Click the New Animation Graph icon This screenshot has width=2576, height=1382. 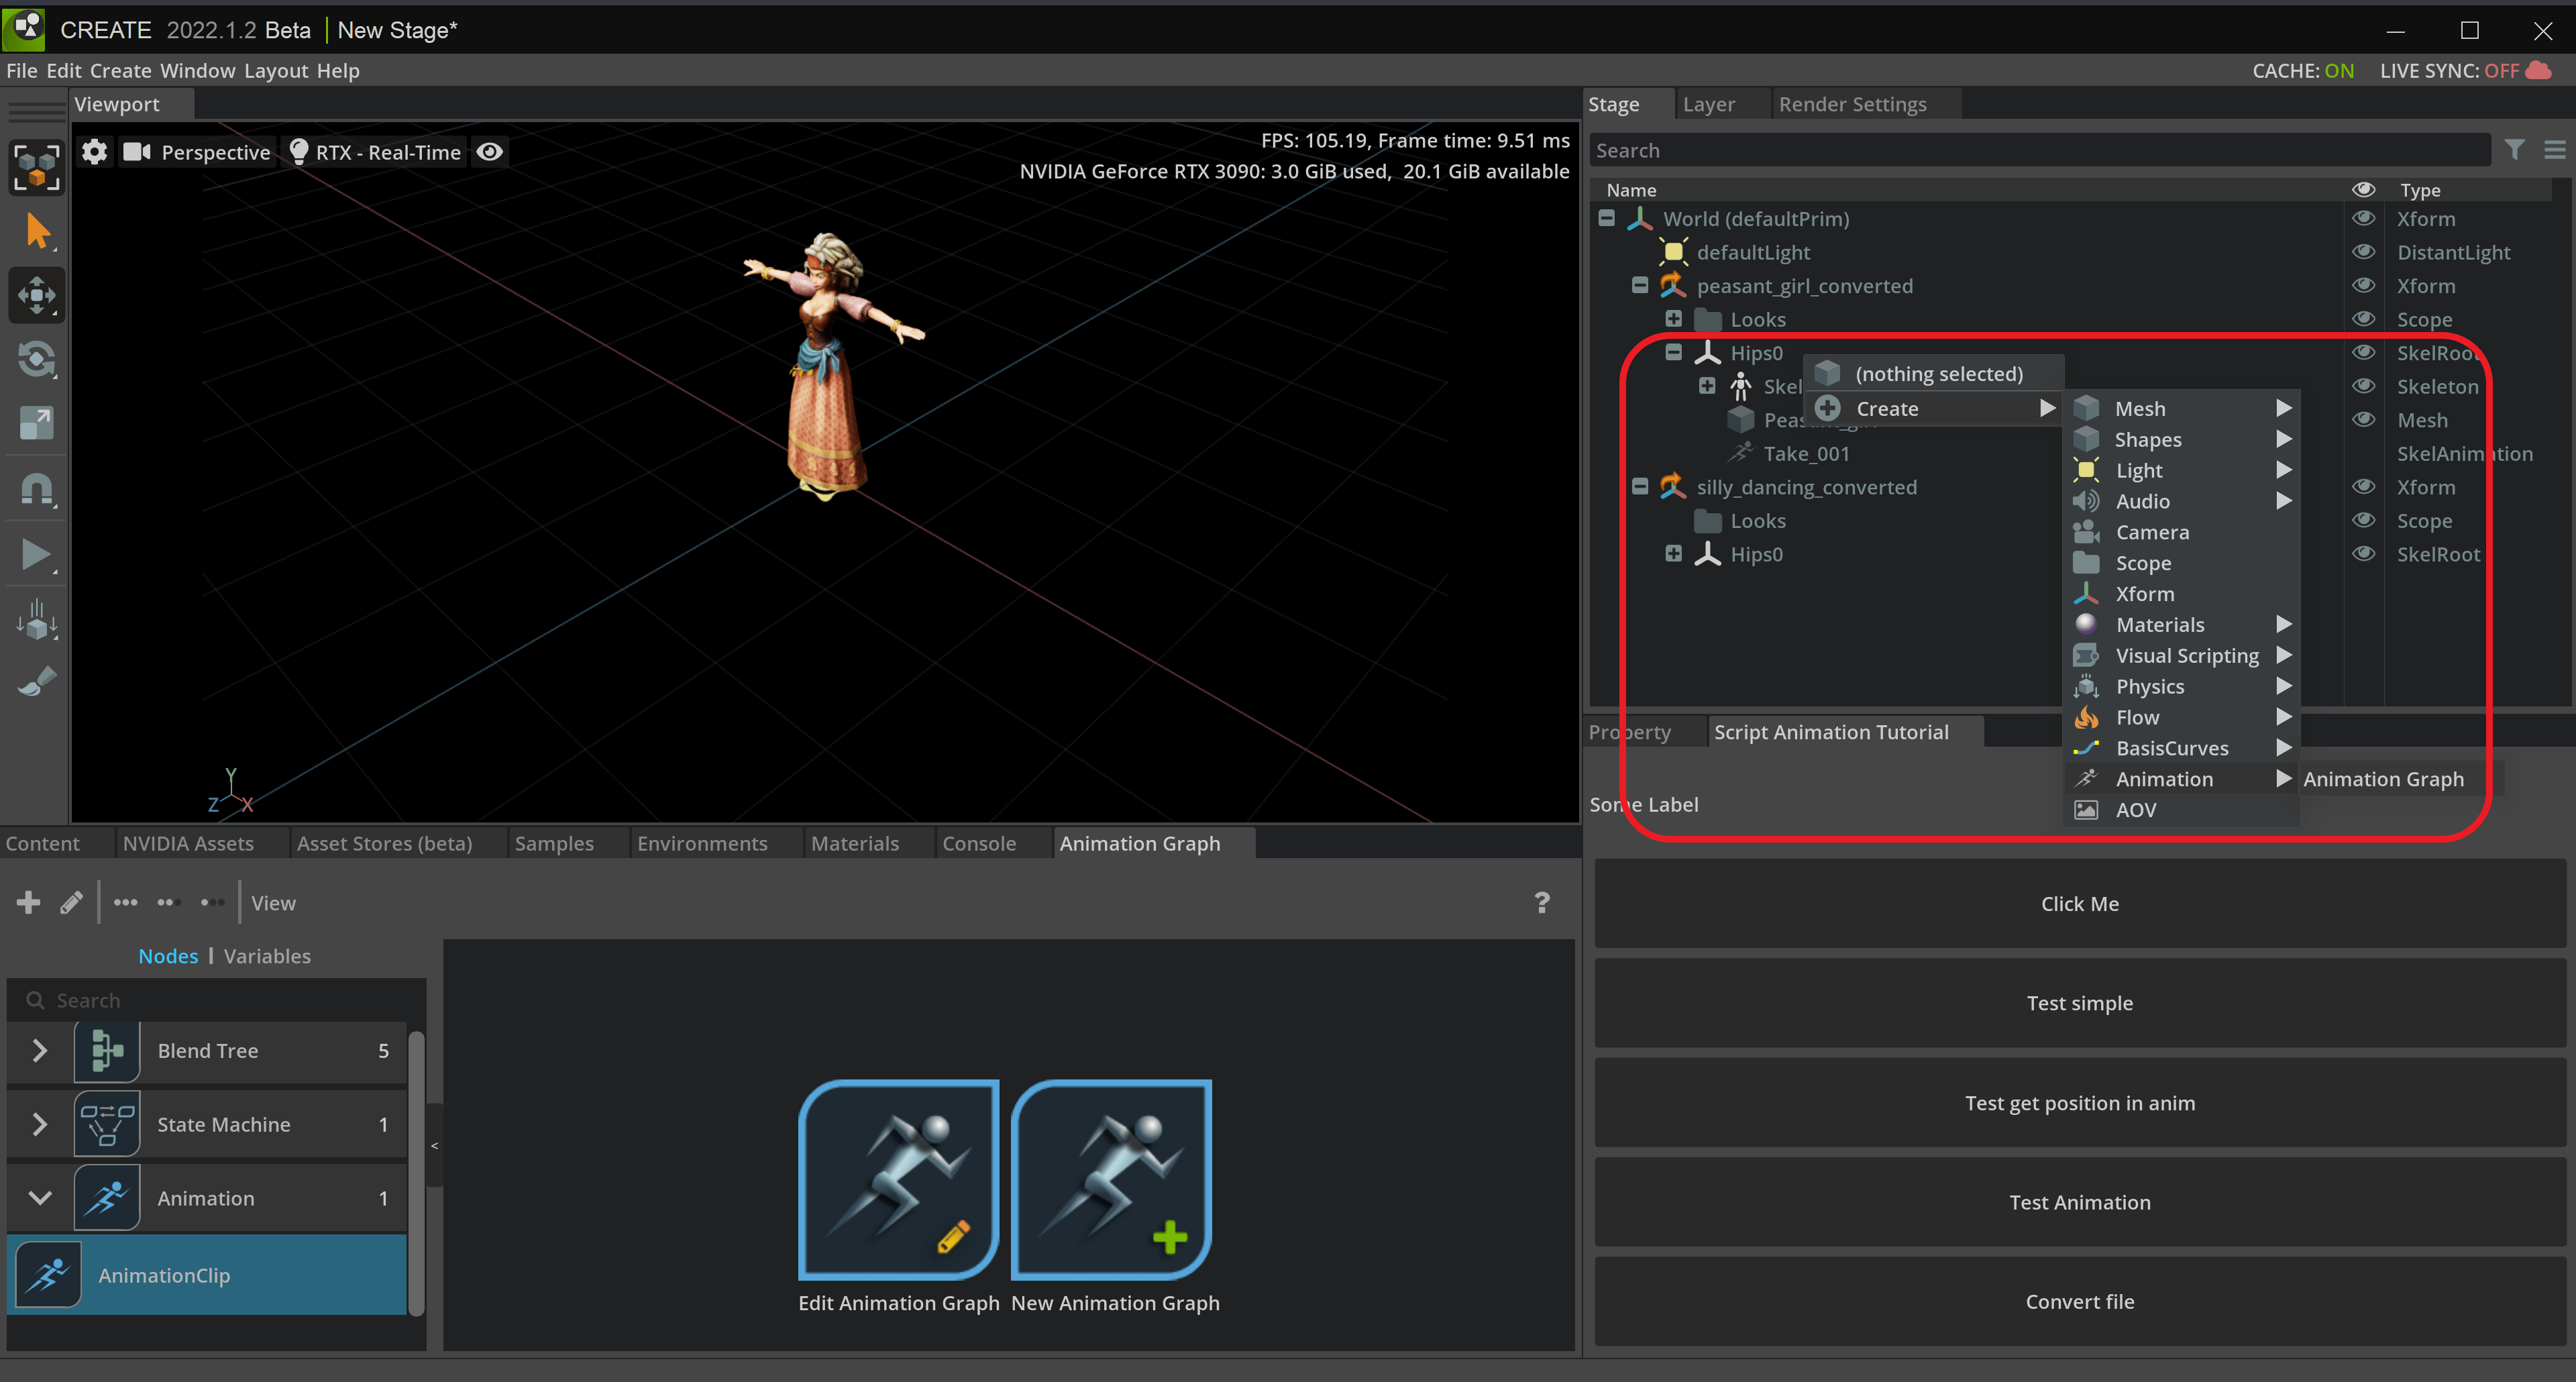click(1111, 1179)
